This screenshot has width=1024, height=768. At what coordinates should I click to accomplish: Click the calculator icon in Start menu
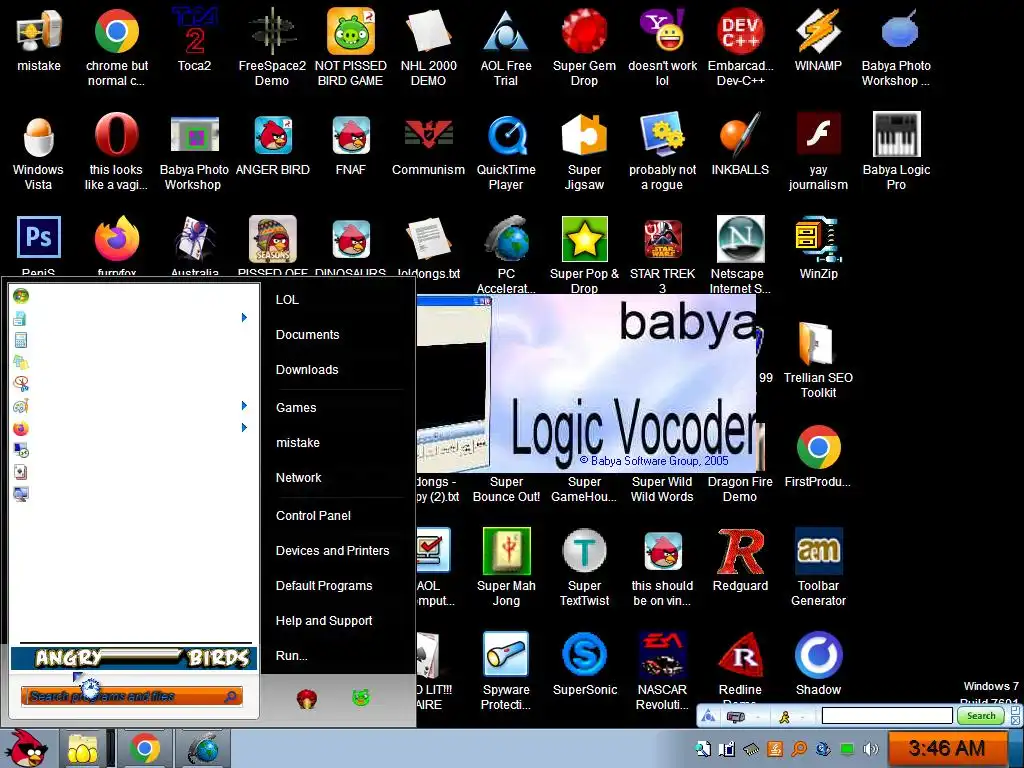(x=21, y=340)
